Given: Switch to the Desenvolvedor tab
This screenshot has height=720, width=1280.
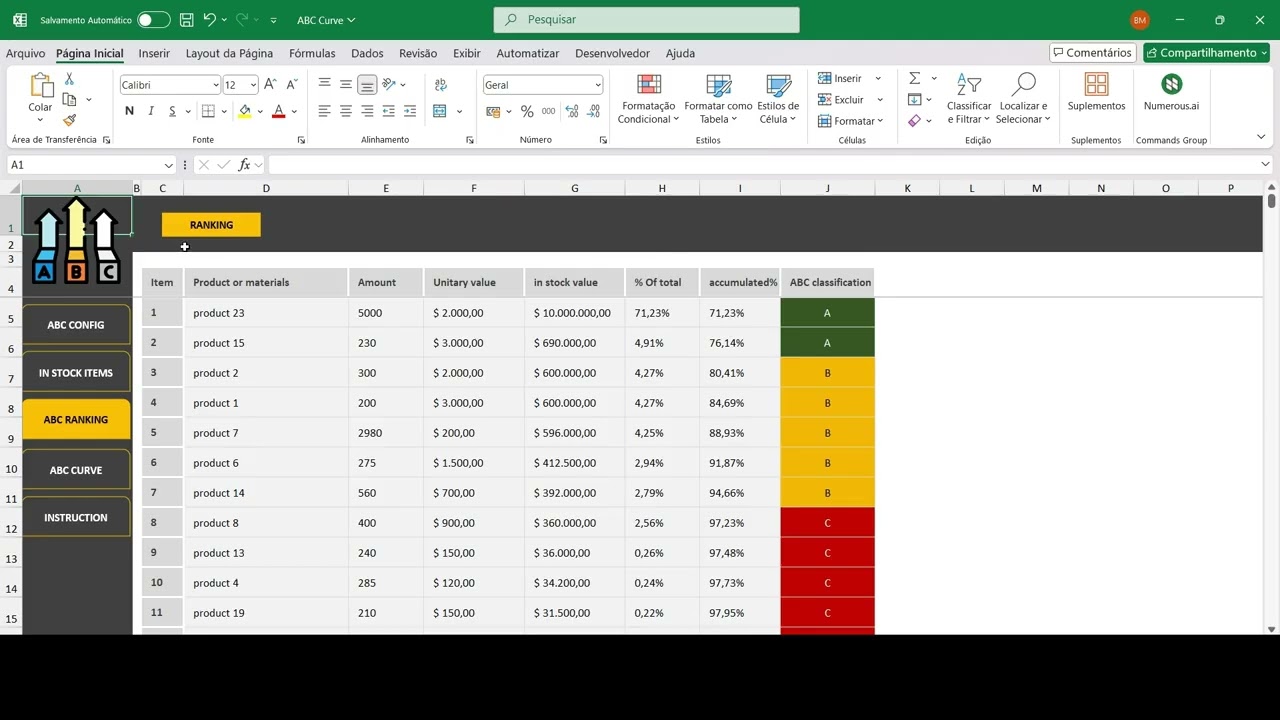Looking at the screenshot, I should click(x=612, y=54).
